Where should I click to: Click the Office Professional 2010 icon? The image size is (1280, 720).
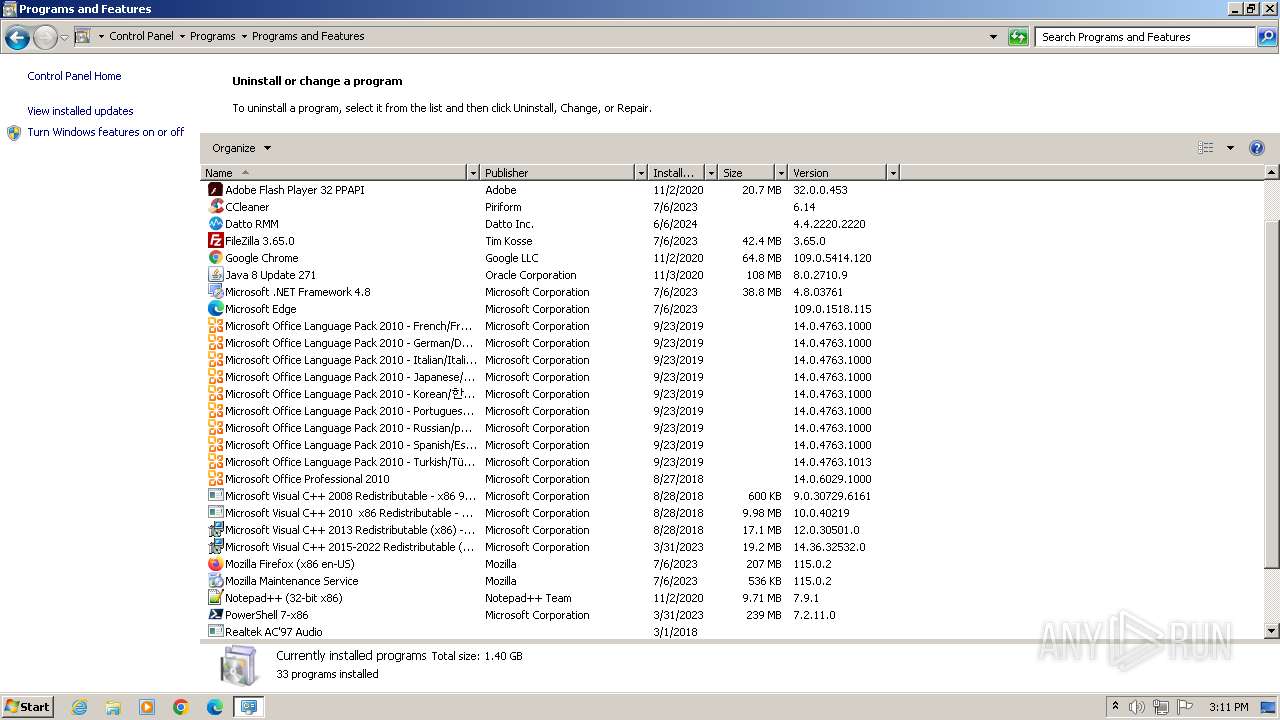(x=215, y=479)
